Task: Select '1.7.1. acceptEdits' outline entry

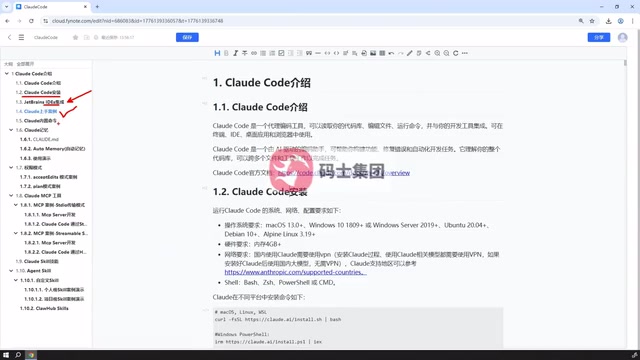Action: [x=49, y=177]
